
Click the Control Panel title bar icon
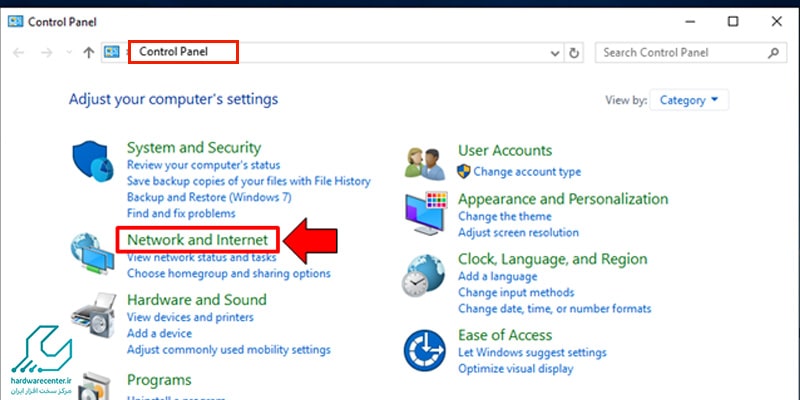click(x=15, y=22)
